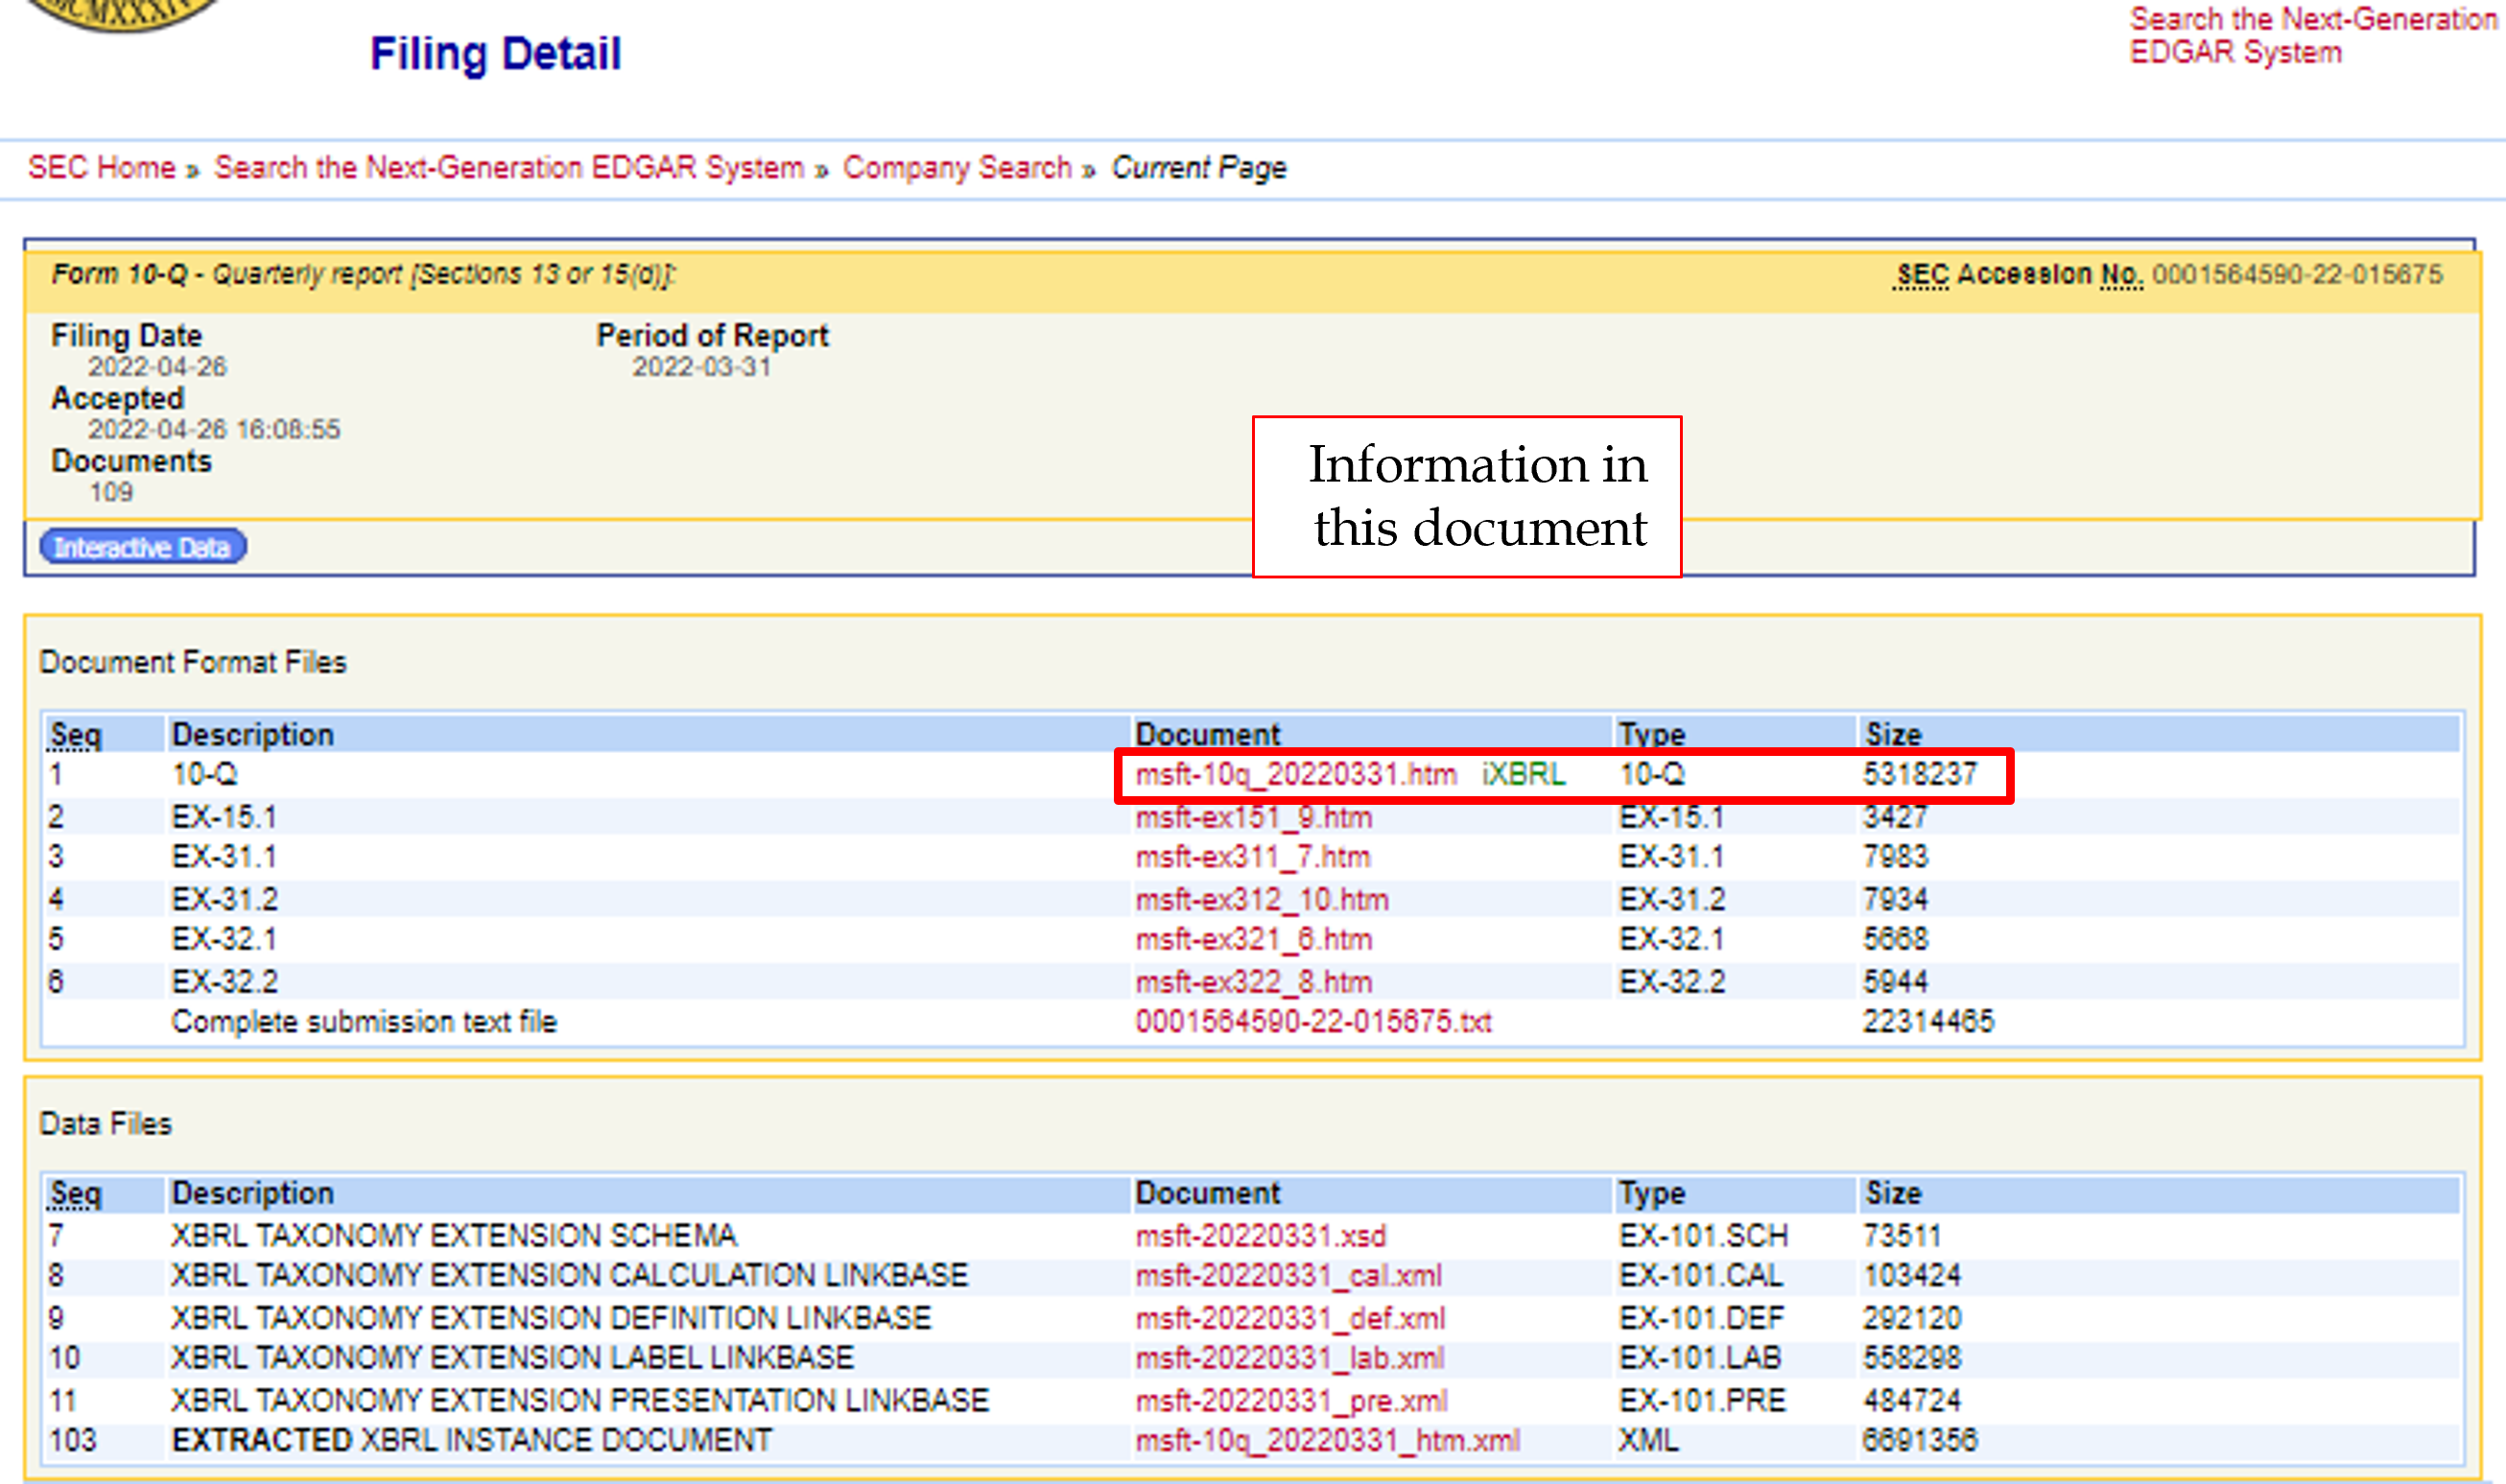The height and width of the screenshot is (1484, 2506).
Task: Open the msft-ex312_10.htm exhibit link
Action: 1262,899
